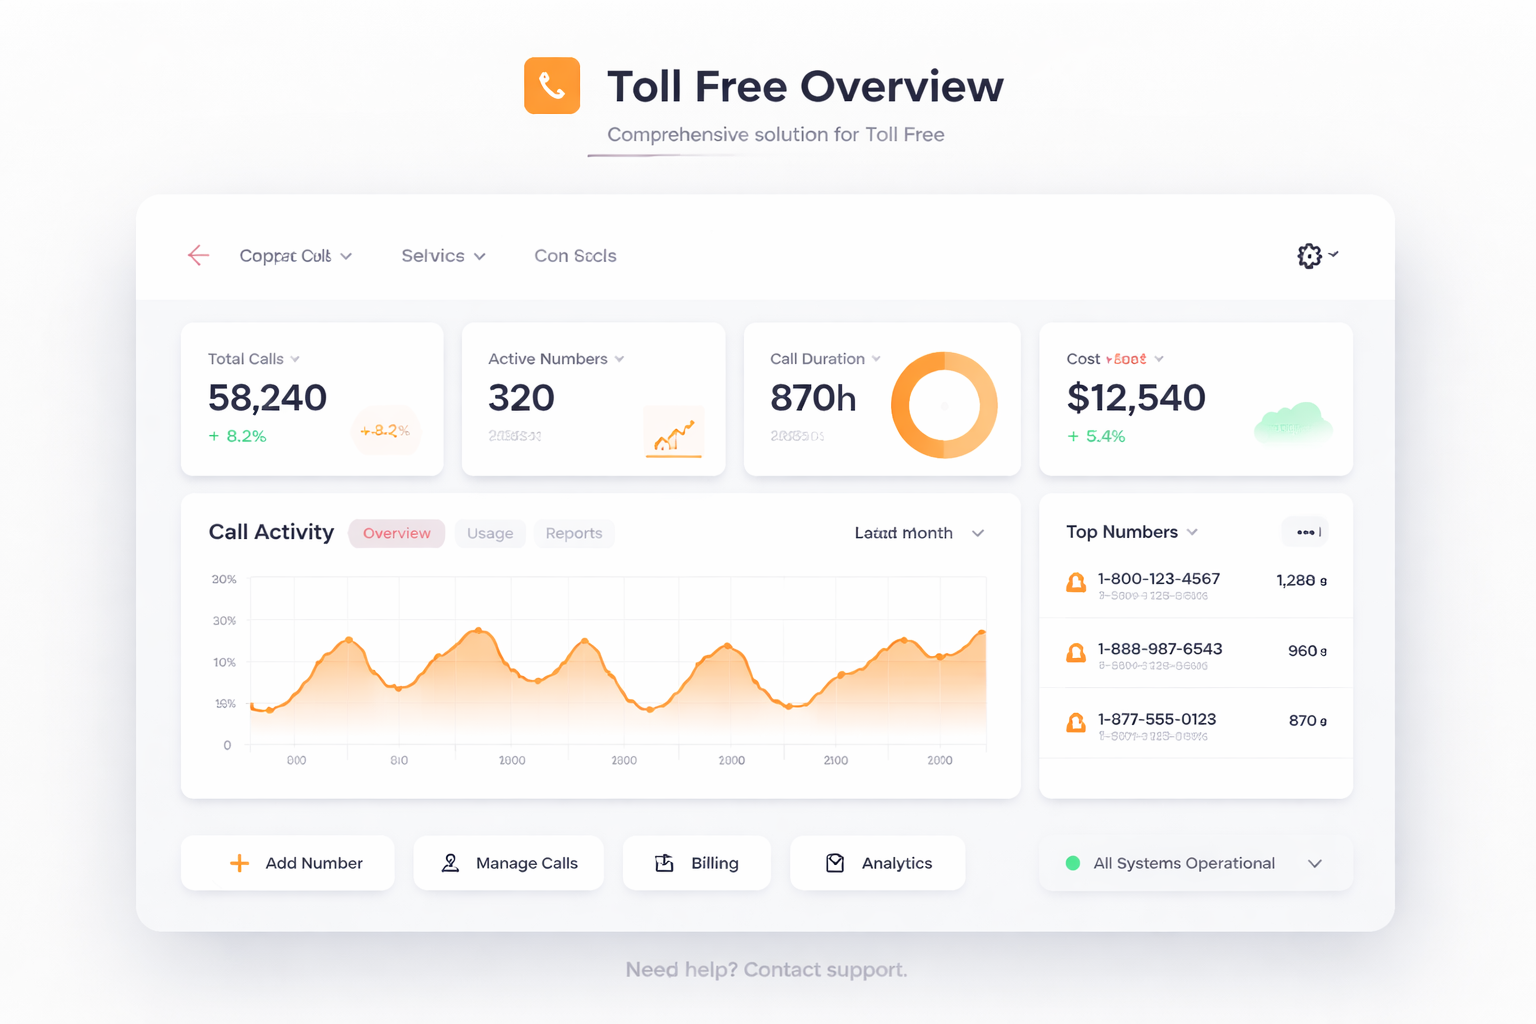Click the orange phone app icon
The image size is (1536, 1024).
[x=552, y=86]
